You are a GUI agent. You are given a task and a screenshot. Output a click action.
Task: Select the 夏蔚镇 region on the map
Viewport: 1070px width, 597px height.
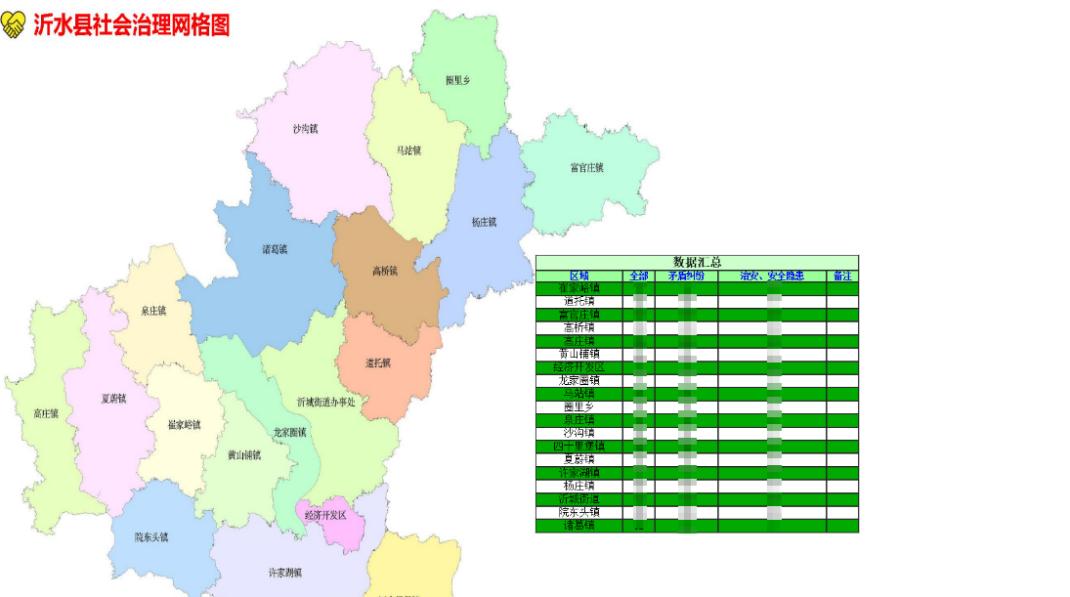(113, 399)
